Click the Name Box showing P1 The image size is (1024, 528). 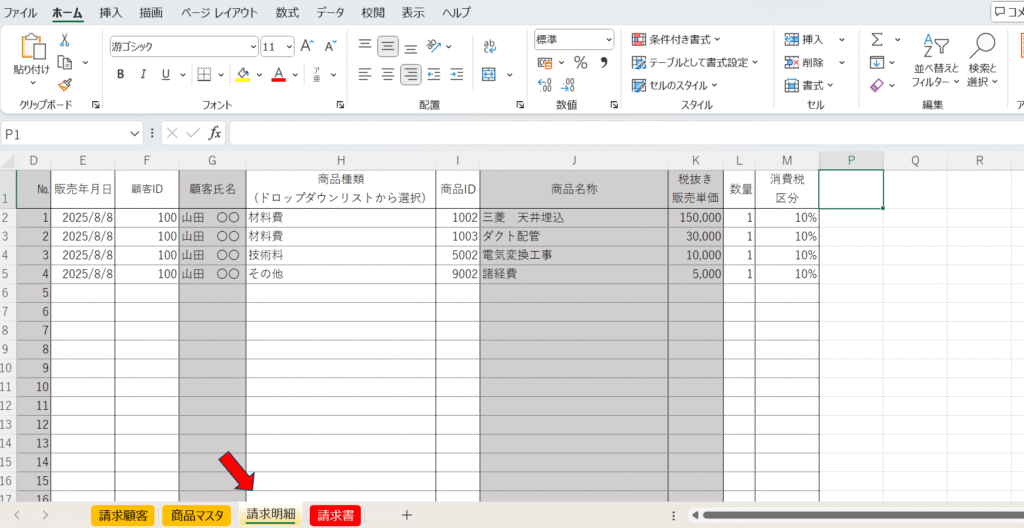70,133
